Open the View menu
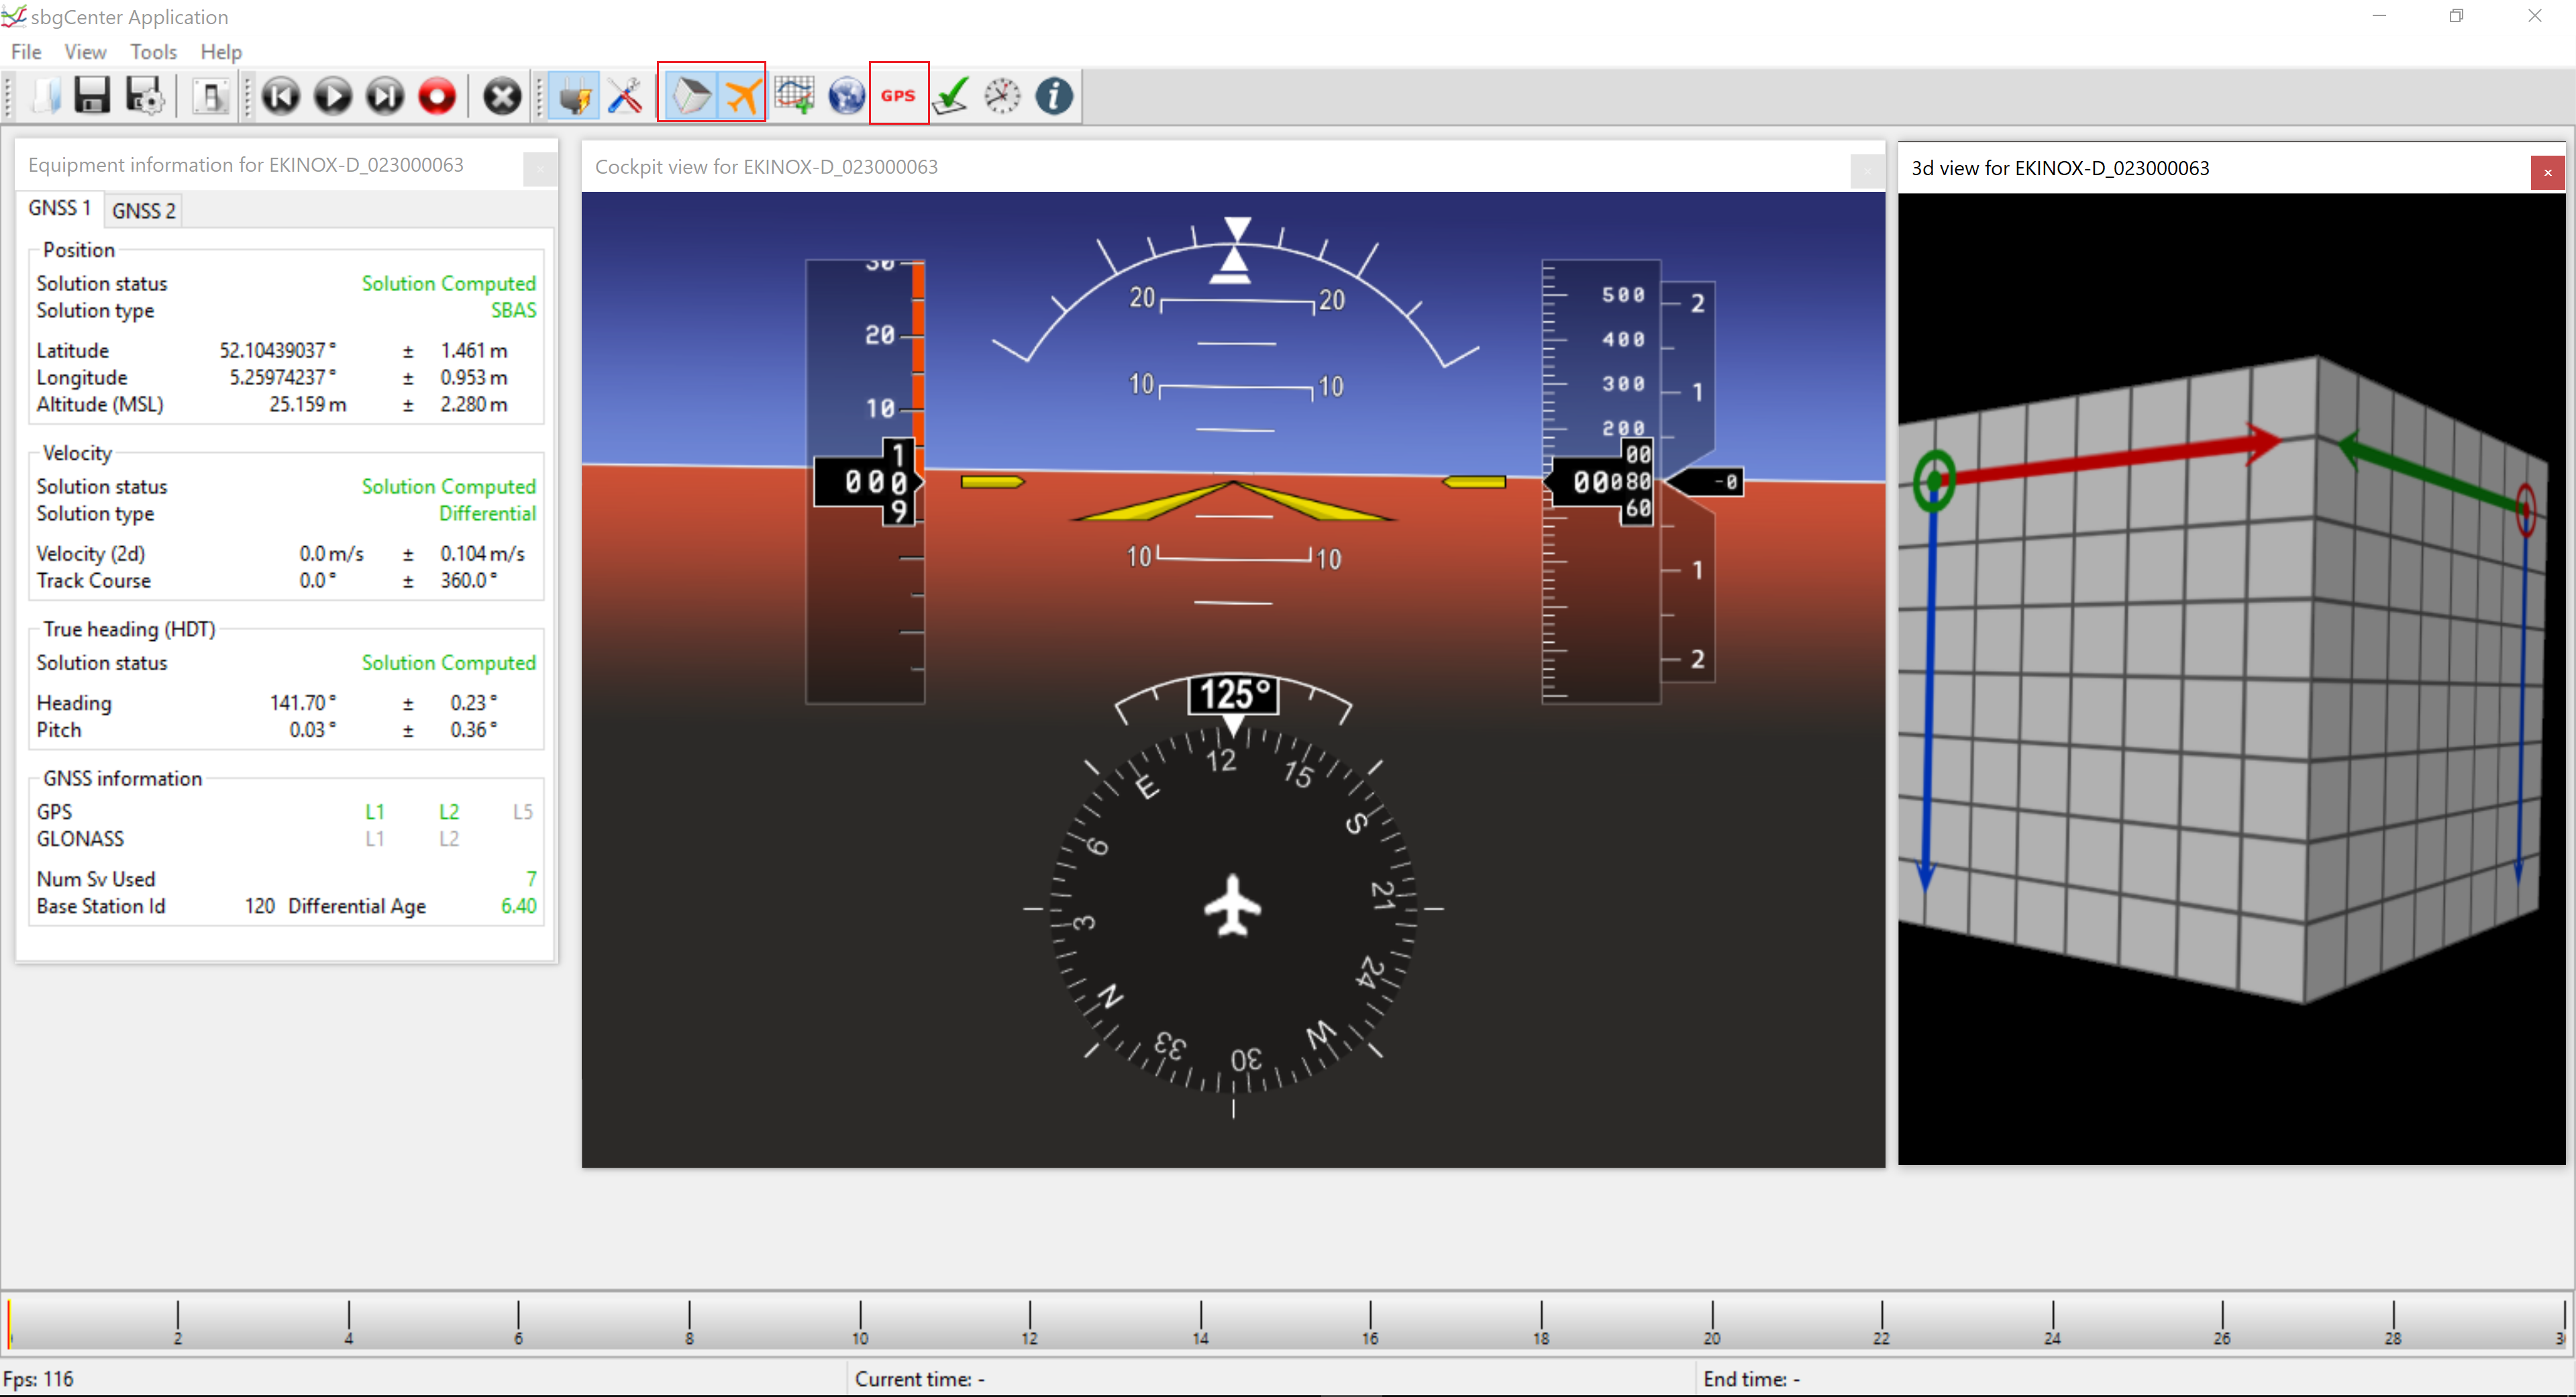The width and height of the screenshot is (2576, 1397). coord(85,52)
